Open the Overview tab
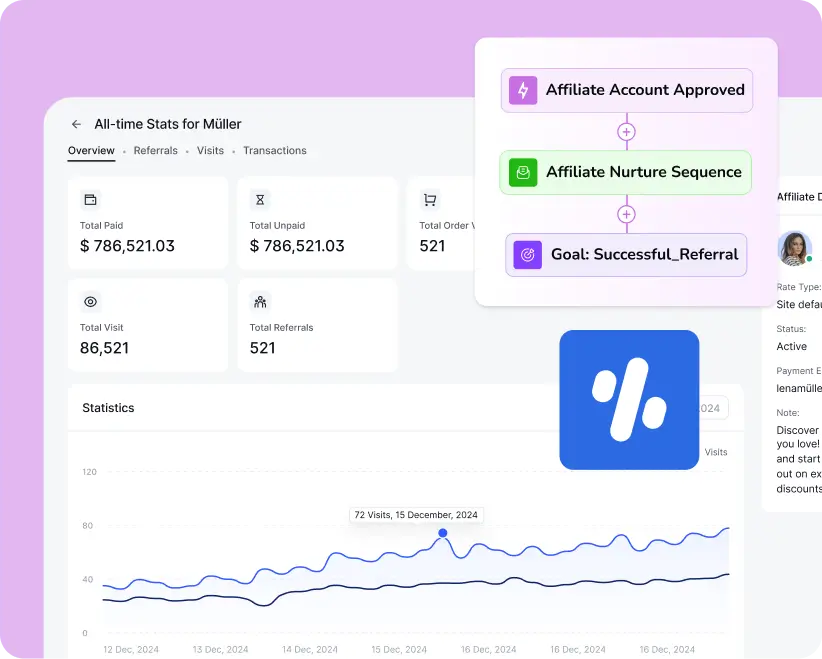Image resolution: width=822 pixels, height=659 pixels. click(x=91, y=150)
